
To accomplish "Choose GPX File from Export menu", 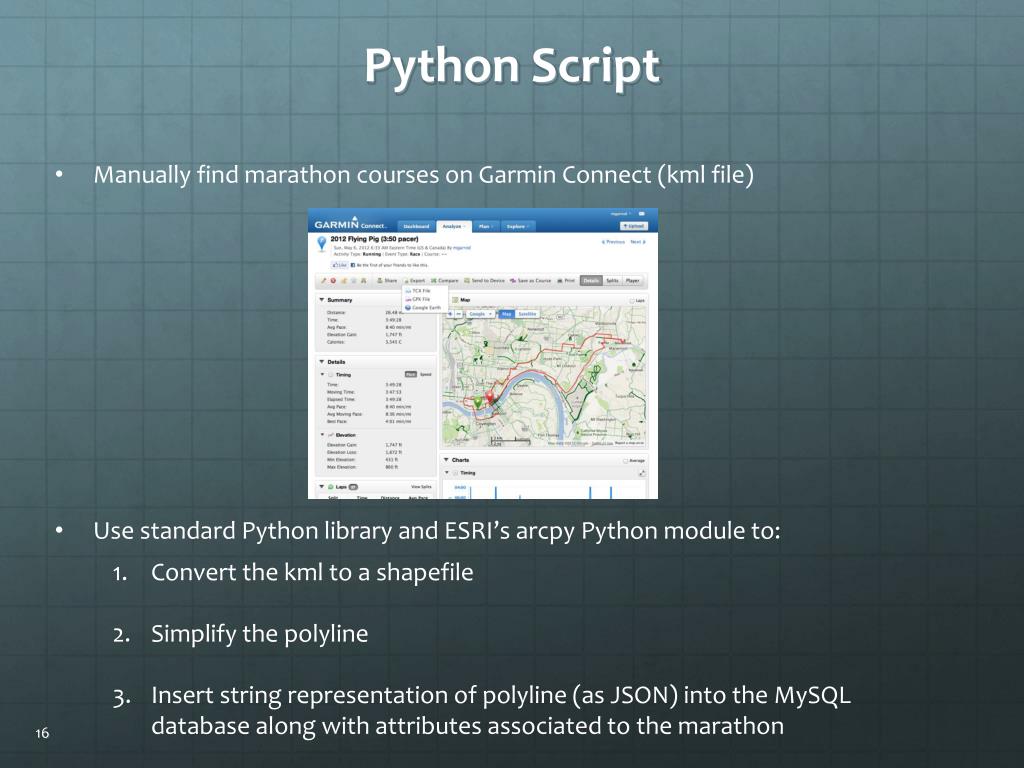I will pyautogui.click(x=417, y=299).
